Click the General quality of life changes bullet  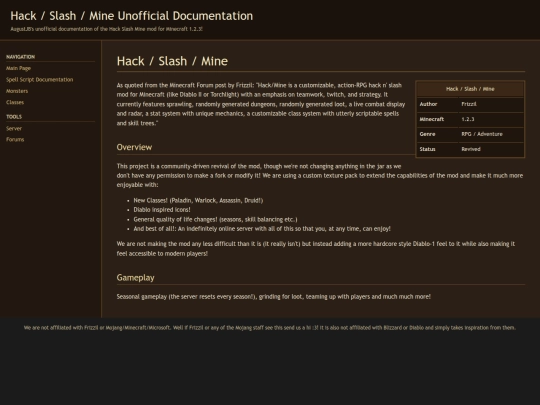(215, 219)
